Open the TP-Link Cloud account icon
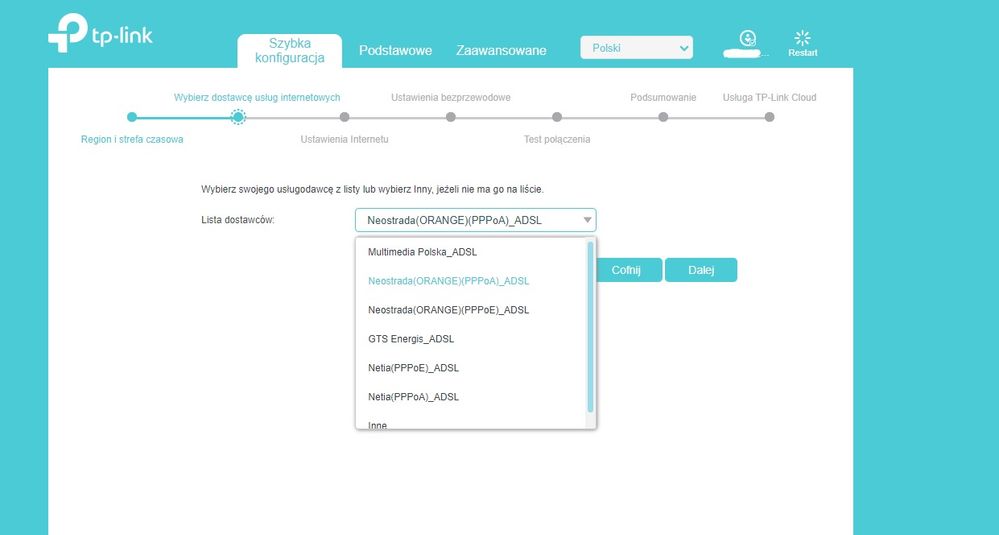This screenshot has width=999, height=535. point(747,38)
